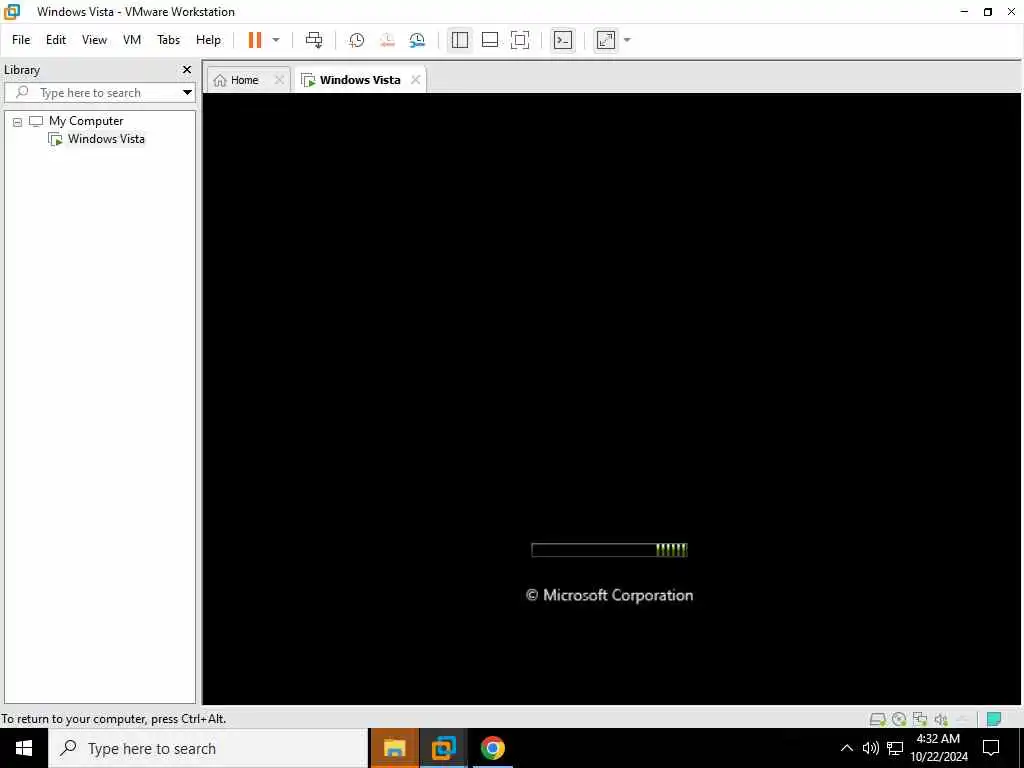Open File Explorer from the taskbar
The height and width of the screenshot is (768, 1024).
point(394,748)
